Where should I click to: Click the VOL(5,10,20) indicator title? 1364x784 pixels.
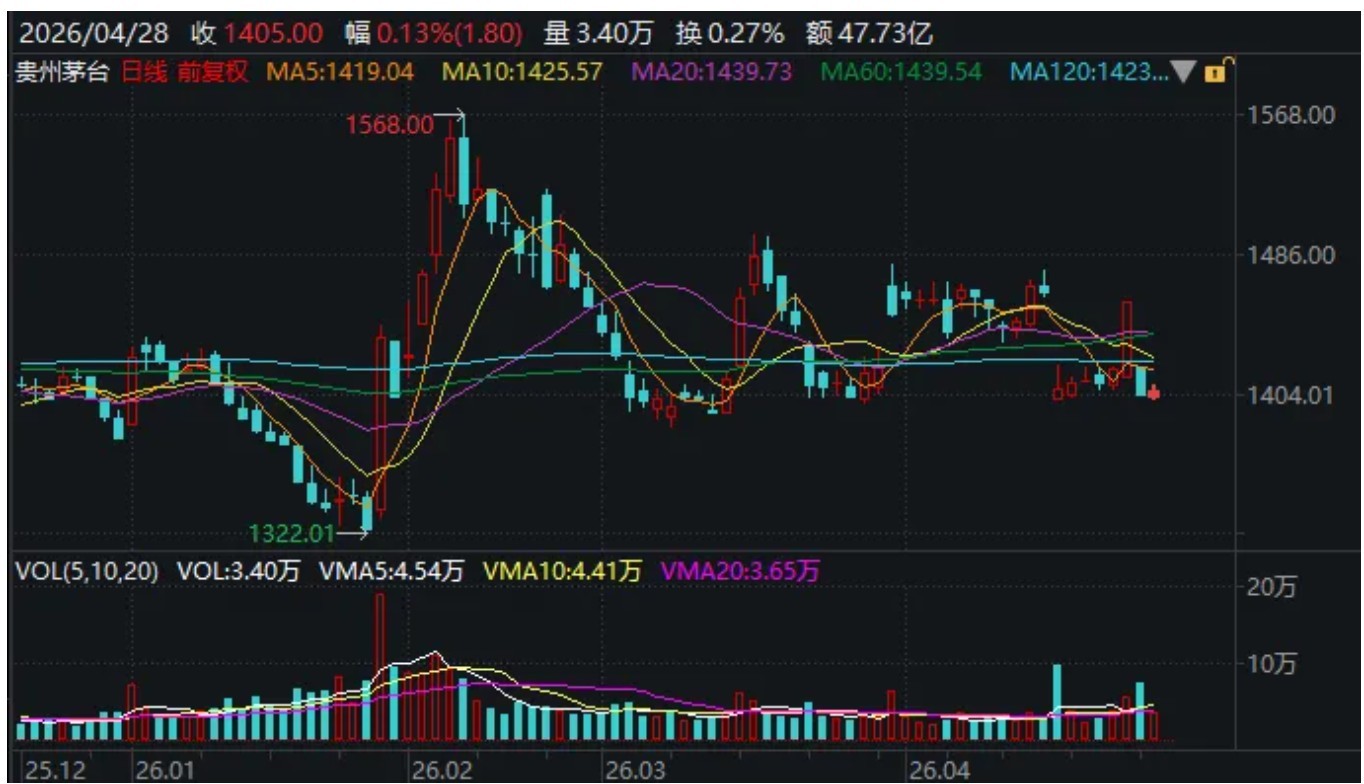(x=87, y=571)
